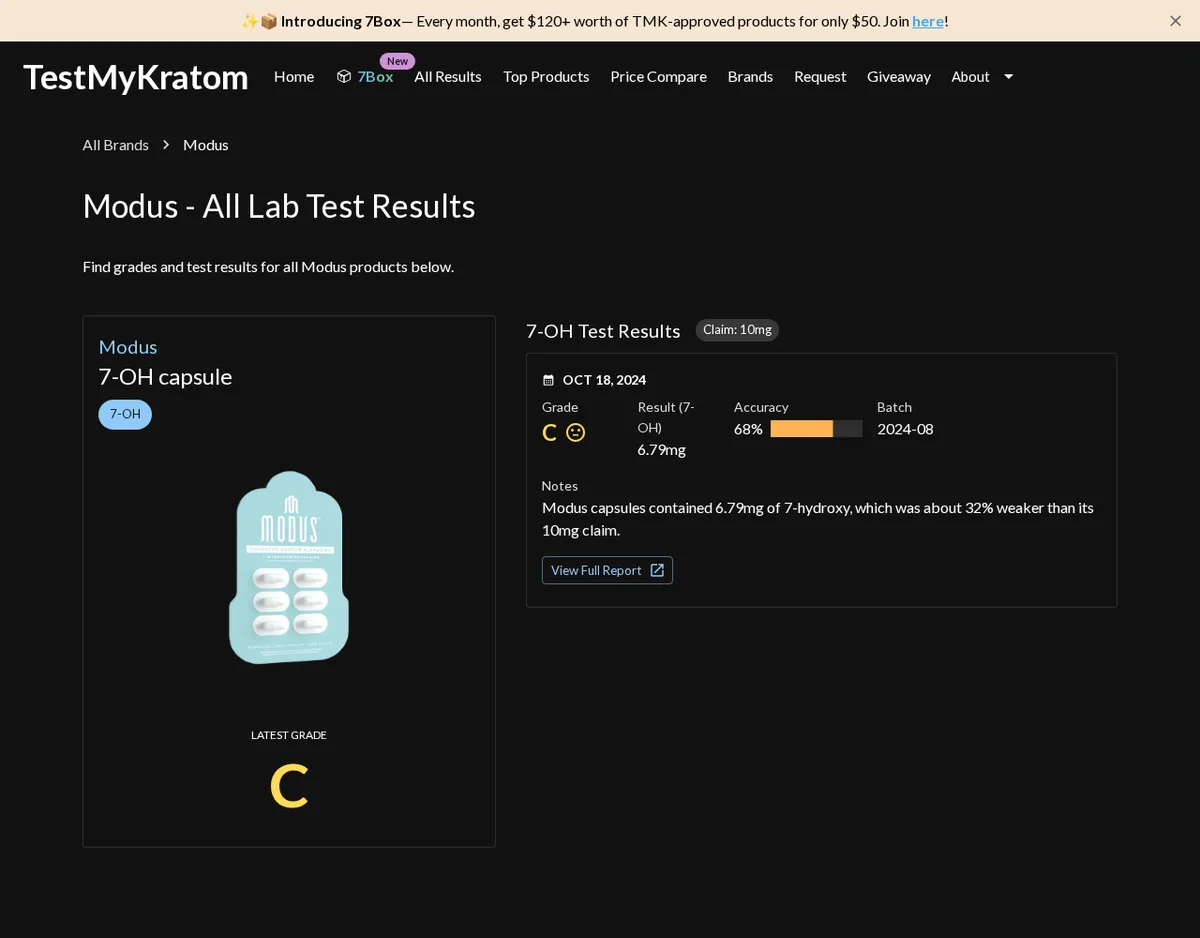Open the About menu label

[x=970, y=77]
